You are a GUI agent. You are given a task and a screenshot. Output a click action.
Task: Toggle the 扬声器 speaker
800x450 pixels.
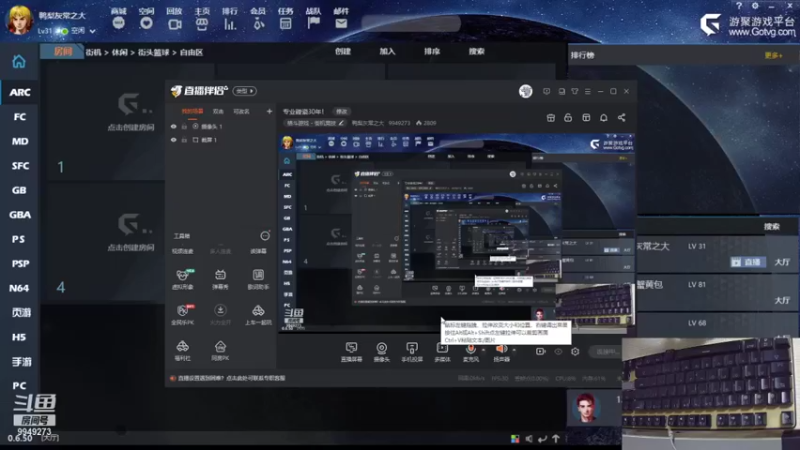[x=501, y=352]
